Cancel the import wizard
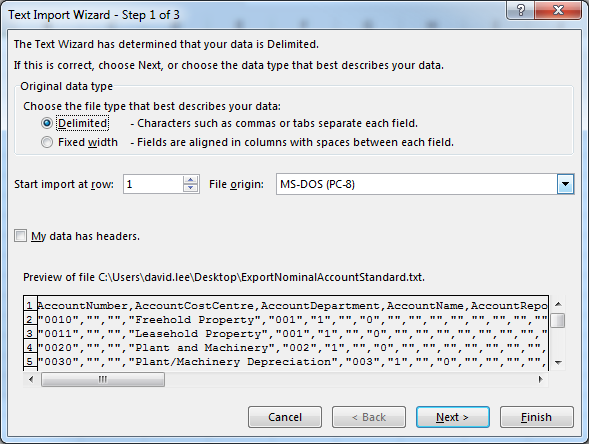Viewport: 589px width, 444px height. pyautogui.click(x=285, y=417)
